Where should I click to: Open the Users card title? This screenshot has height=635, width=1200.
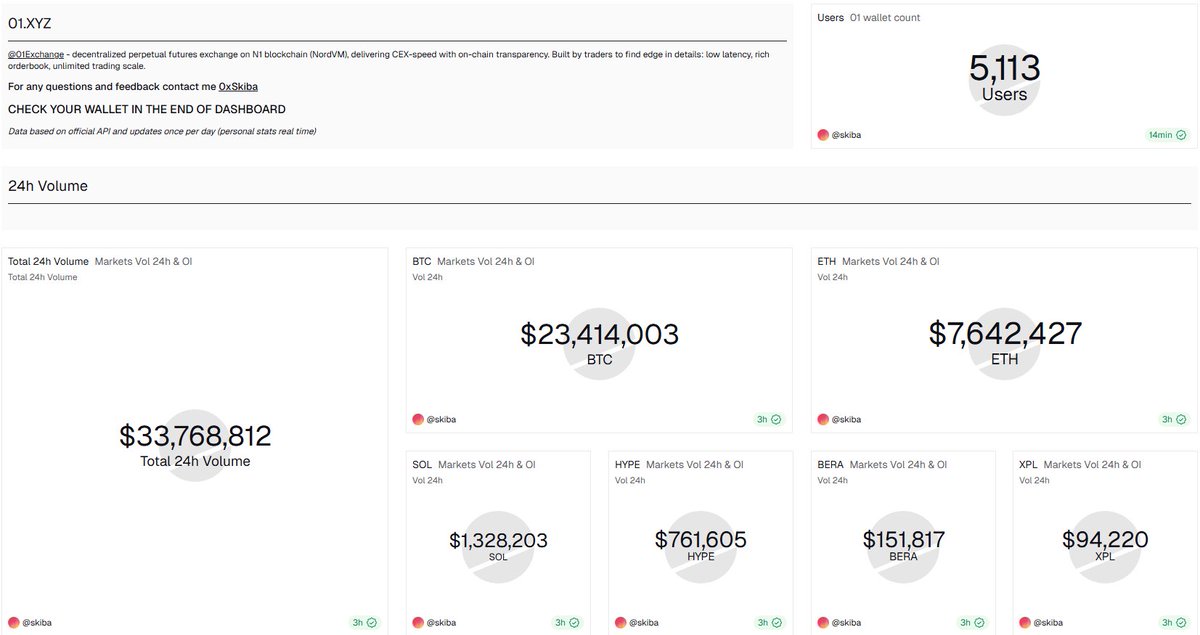tap(830, 18)
